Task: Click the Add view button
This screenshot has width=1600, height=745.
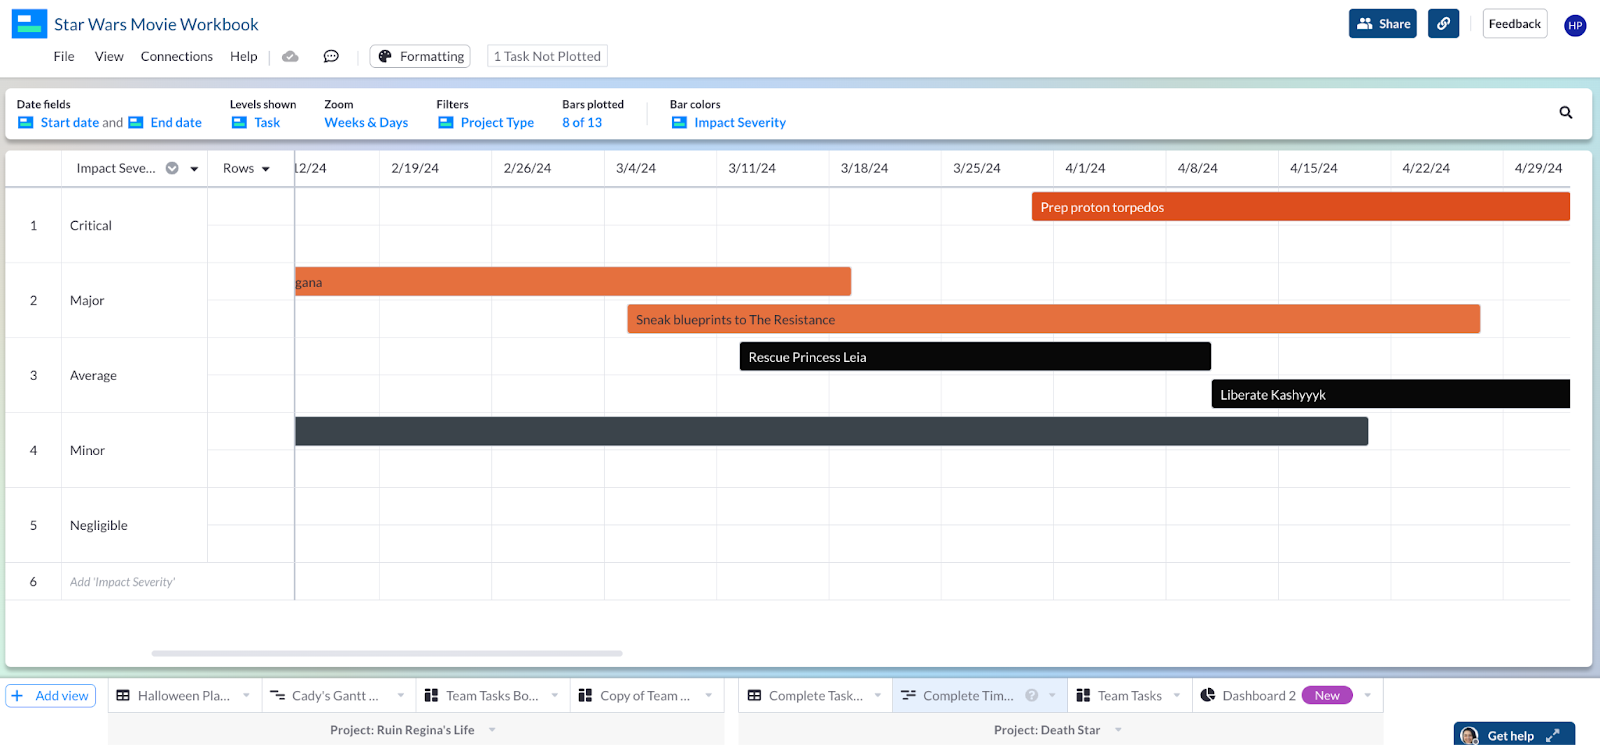Action: (x=51, y=696)
